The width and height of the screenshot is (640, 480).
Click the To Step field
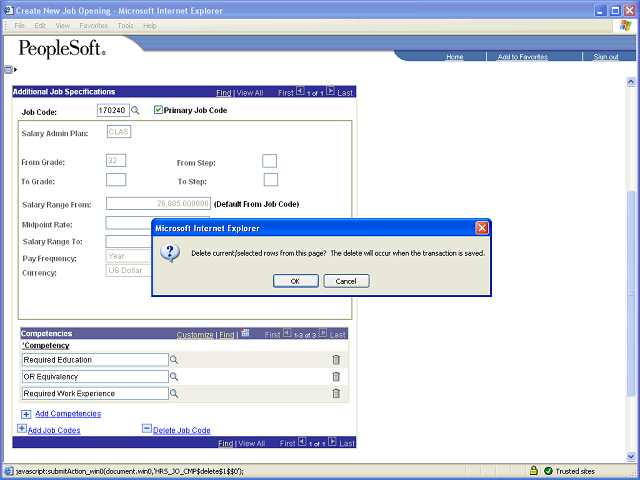[271, 180]
